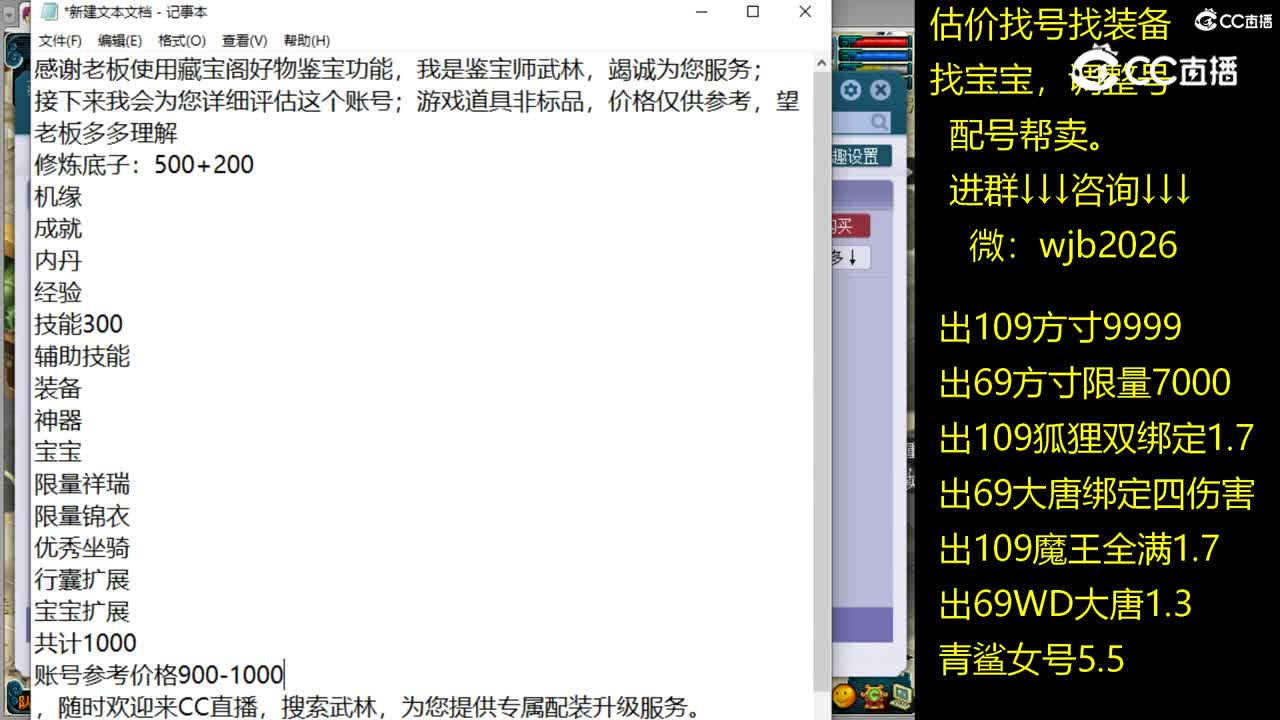This screenshot has width=1280, height=720.
Task: Place the cursor on the 装备 line
Action: pos(58,388)
